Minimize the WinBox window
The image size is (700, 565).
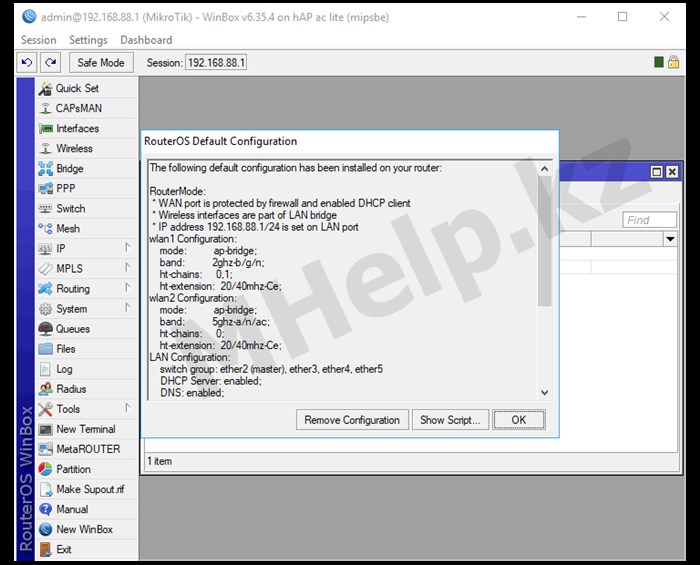(581, 17)
